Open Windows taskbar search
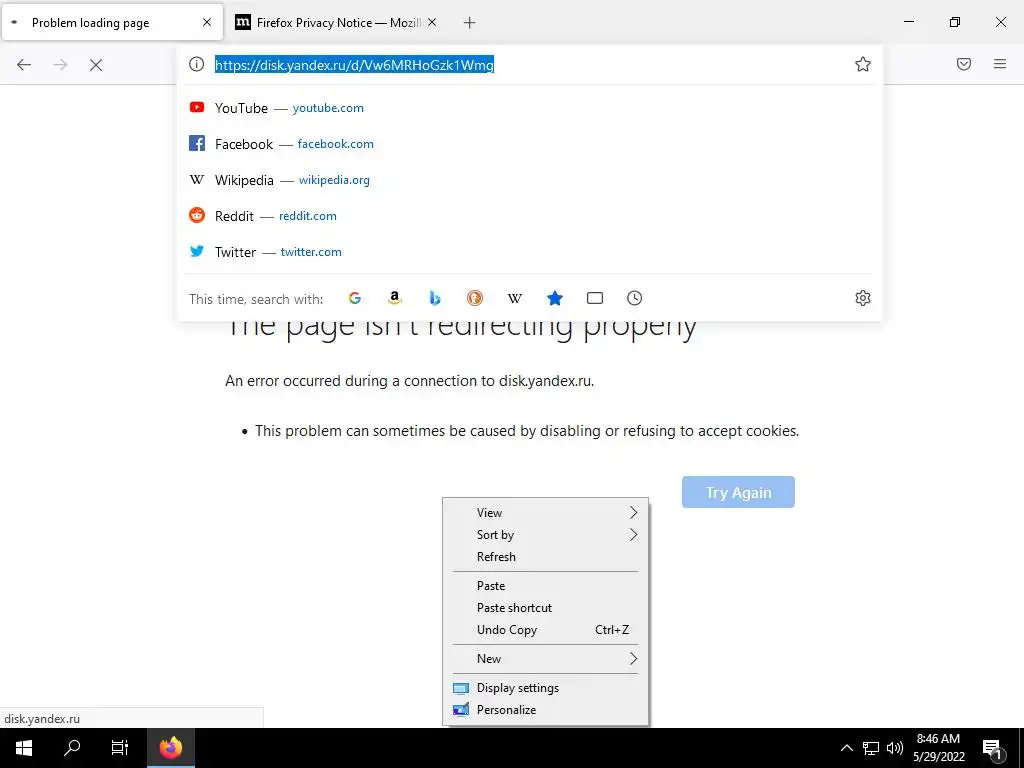 [72, 748]
